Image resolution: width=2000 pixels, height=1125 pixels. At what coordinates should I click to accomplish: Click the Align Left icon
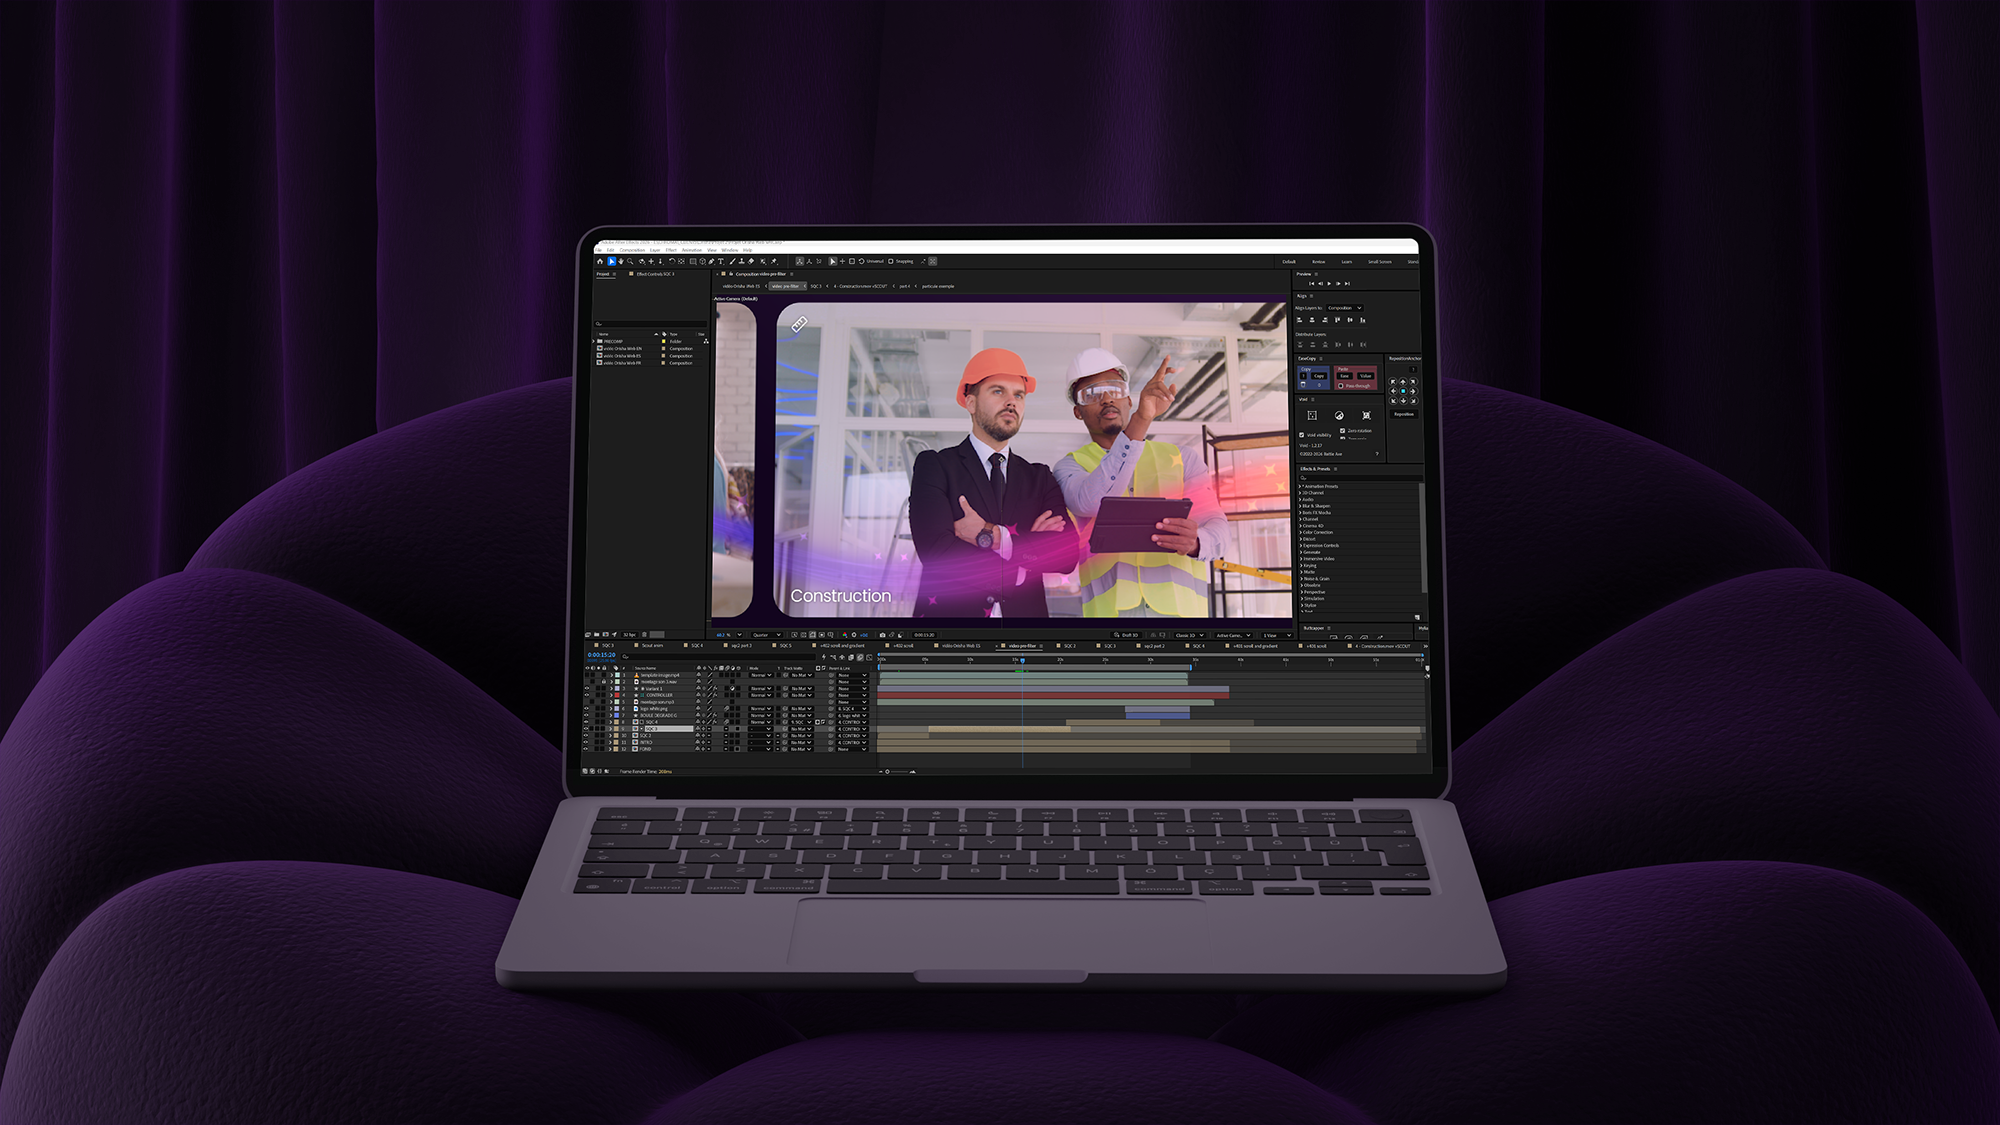click(x=1300, y=320)
